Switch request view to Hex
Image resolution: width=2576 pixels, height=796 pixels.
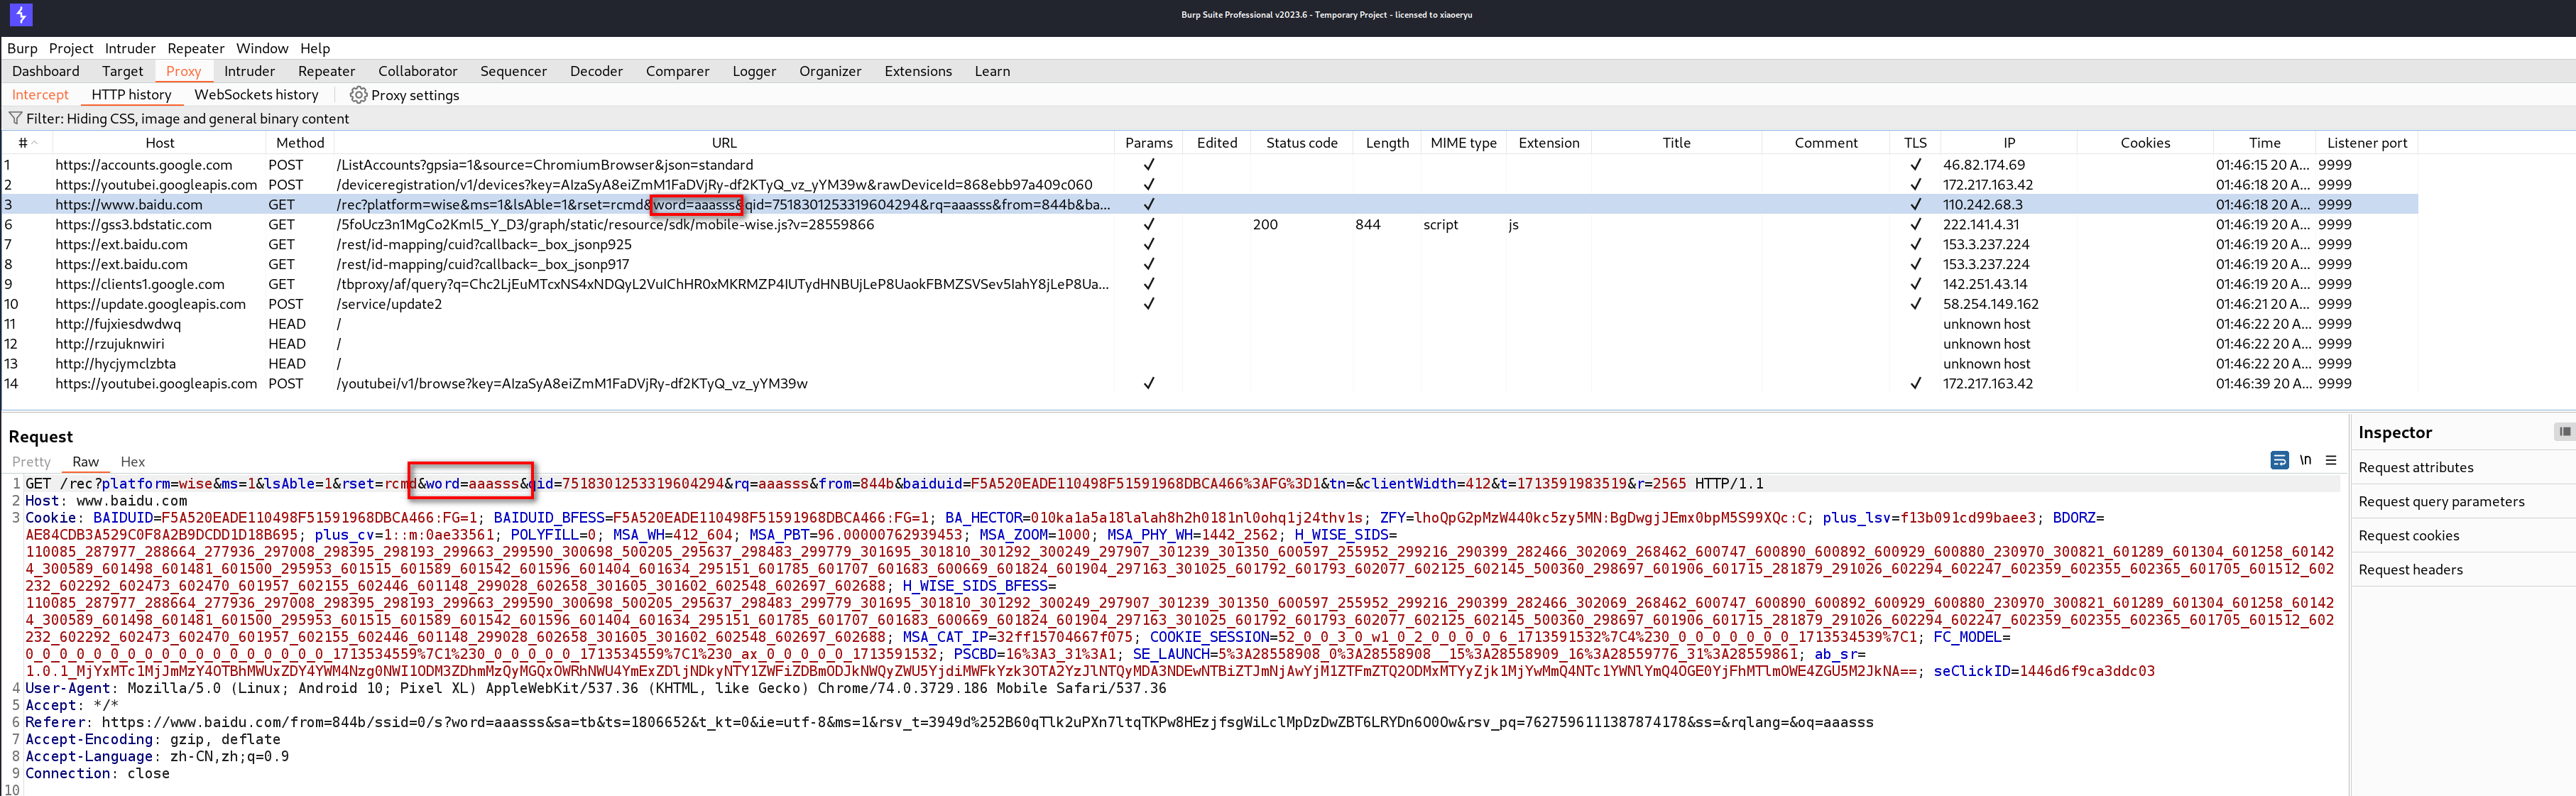tap(133, 461)
